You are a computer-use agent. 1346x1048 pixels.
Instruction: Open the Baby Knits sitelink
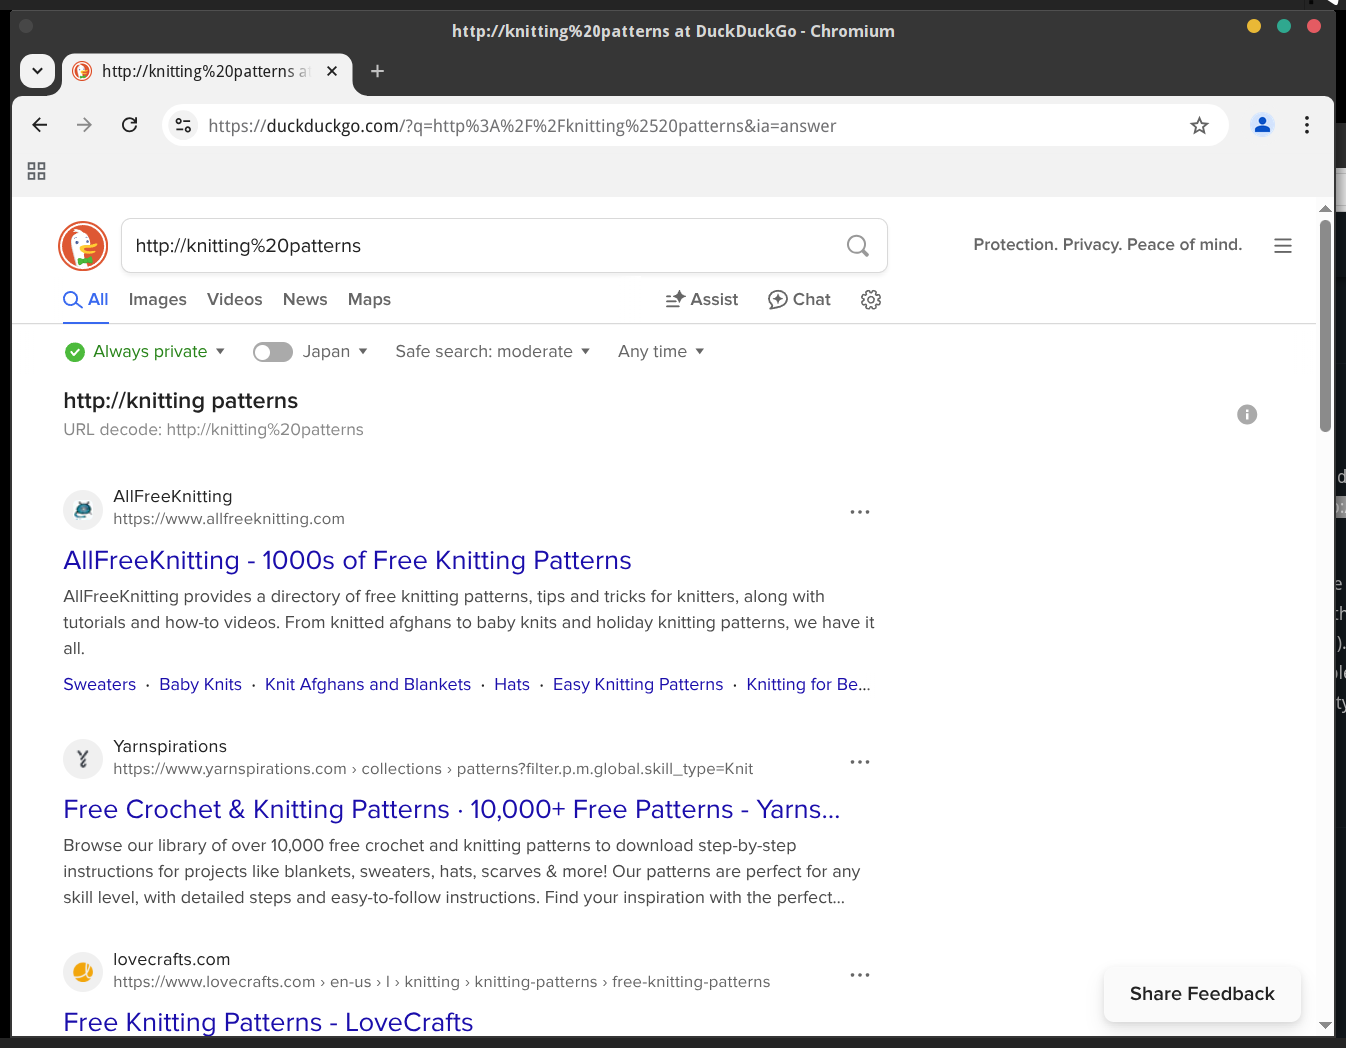[200, 685]
